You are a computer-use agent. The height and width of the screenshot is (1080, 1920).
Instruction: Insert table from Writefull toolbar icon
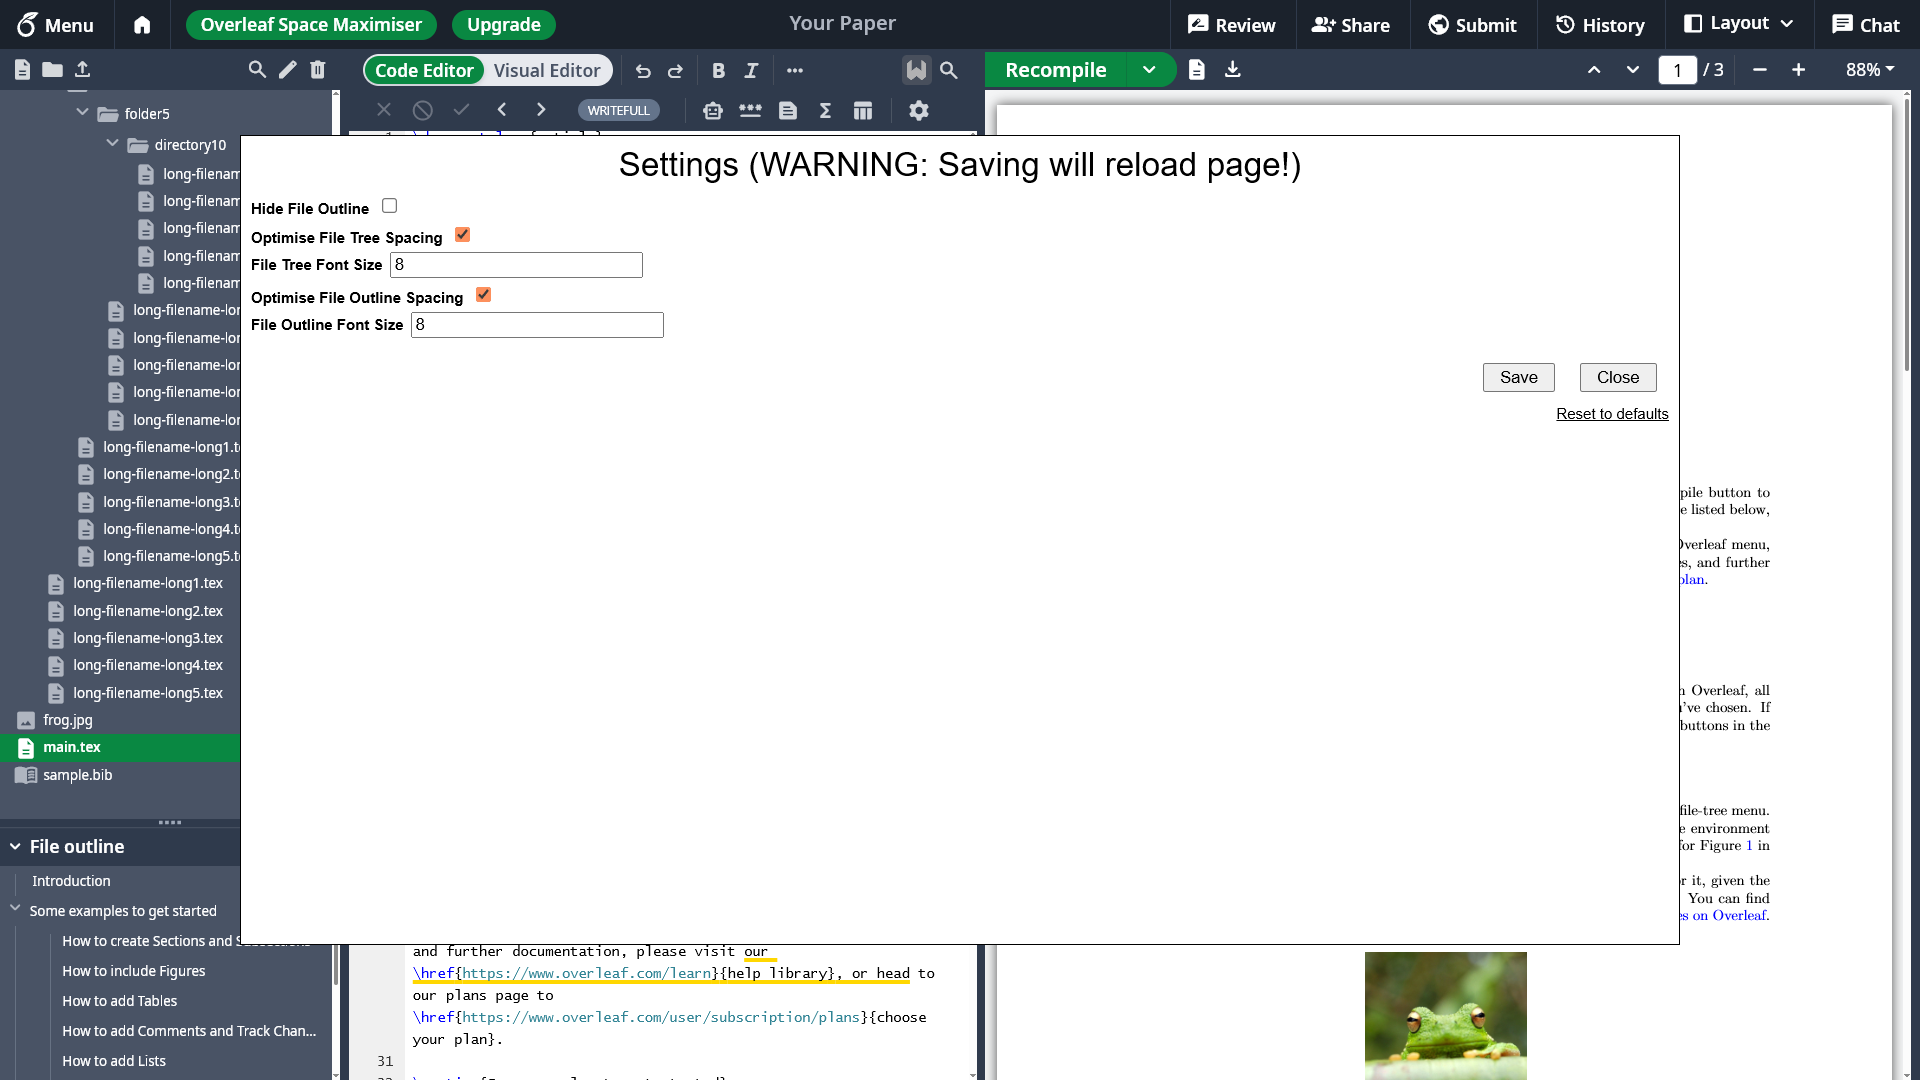click(x=862, y=110)
